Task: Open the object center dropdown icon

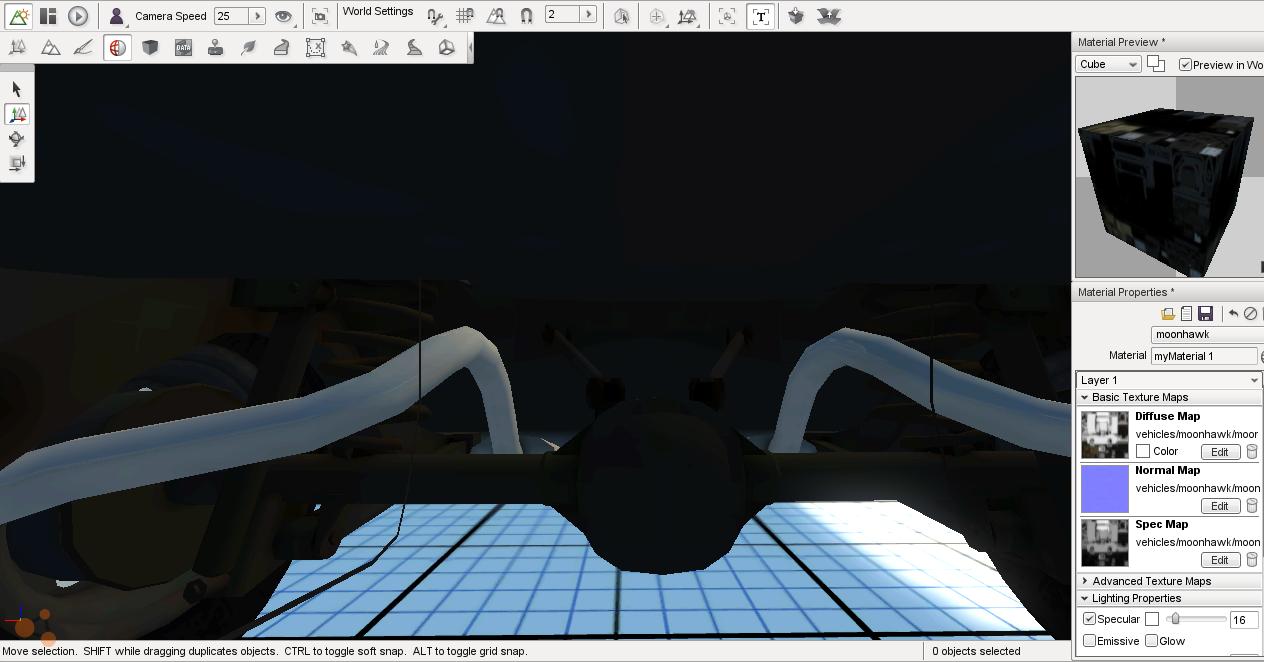Action: coord(657,16)
